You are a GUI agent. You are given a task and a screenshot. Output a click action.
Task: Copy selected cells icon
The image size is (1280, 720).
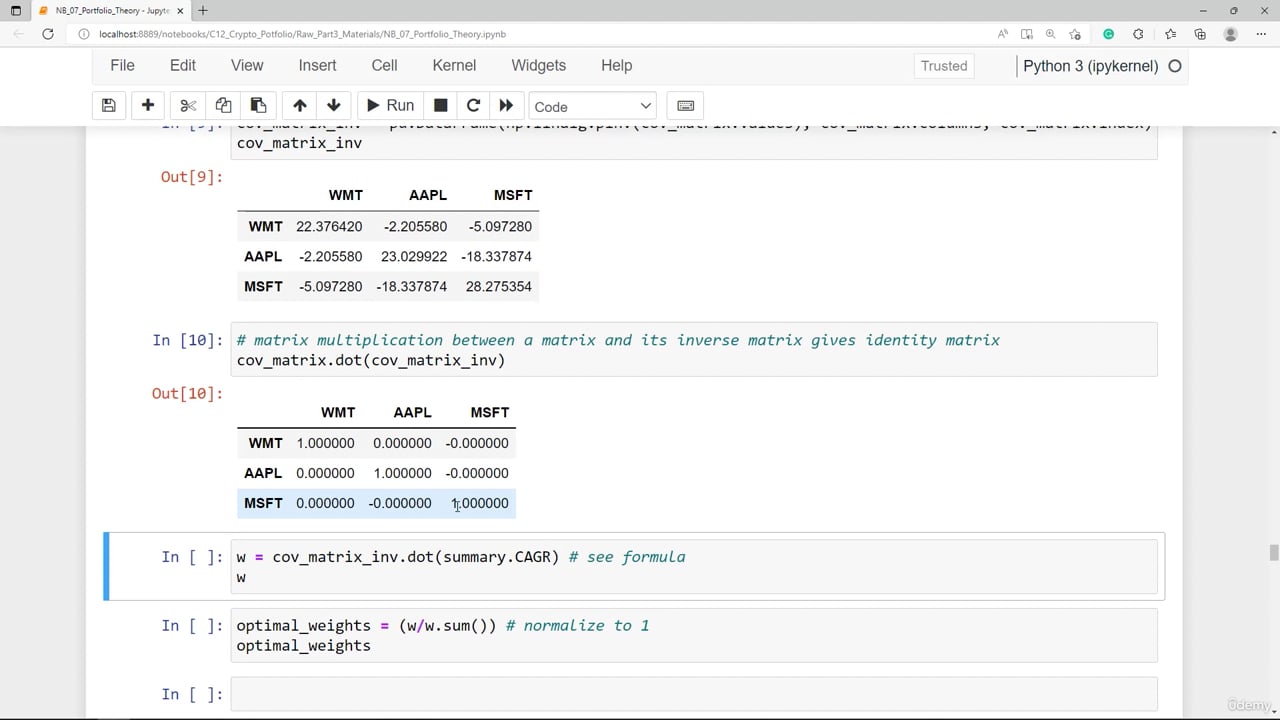(223, 106)
